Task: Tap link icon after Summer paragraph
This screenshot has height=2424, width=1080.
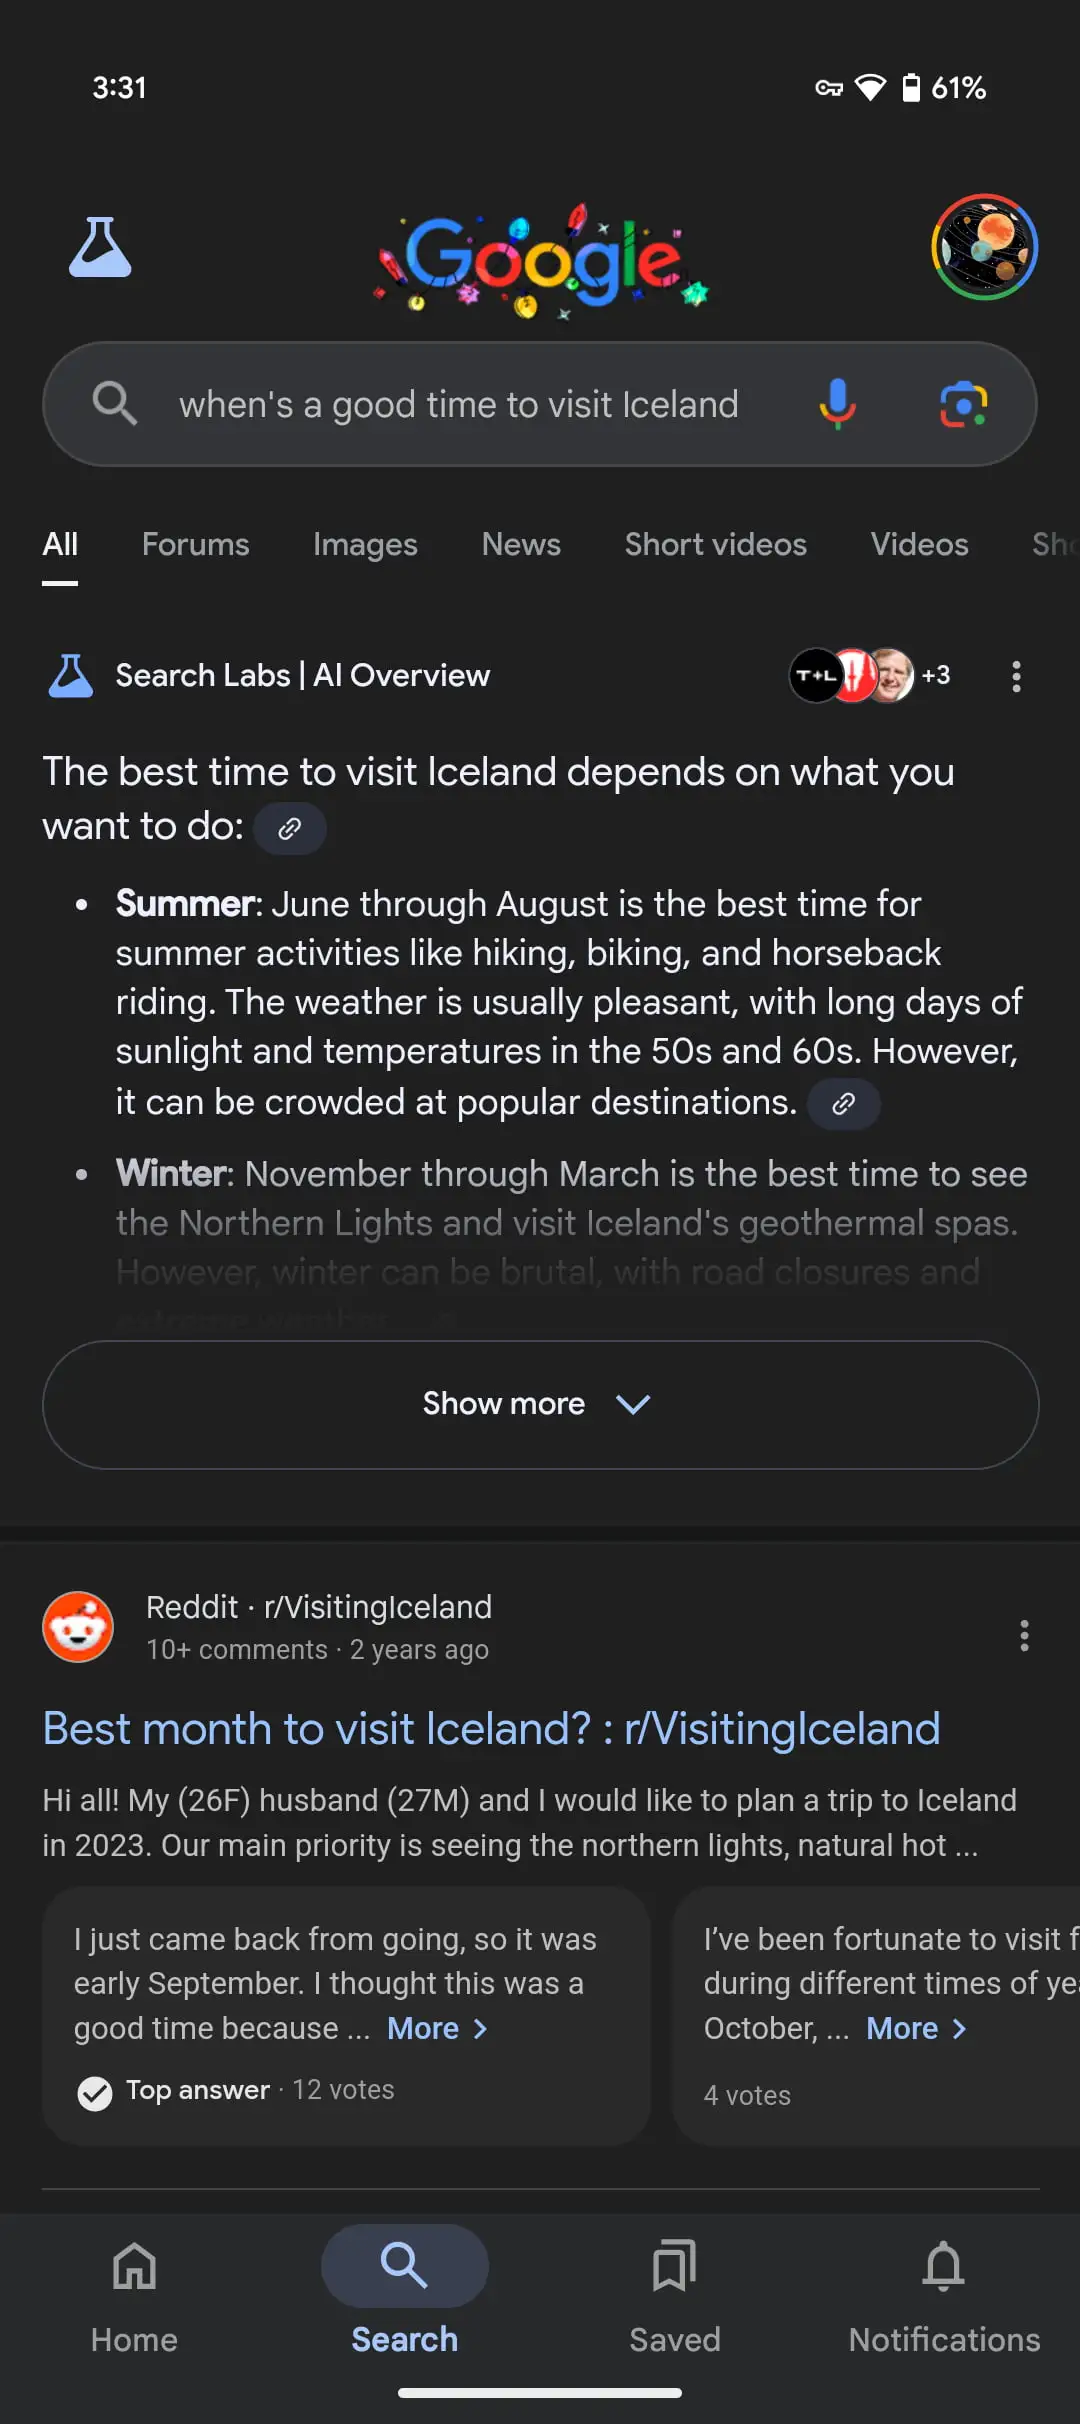Action: point(844,1103)
